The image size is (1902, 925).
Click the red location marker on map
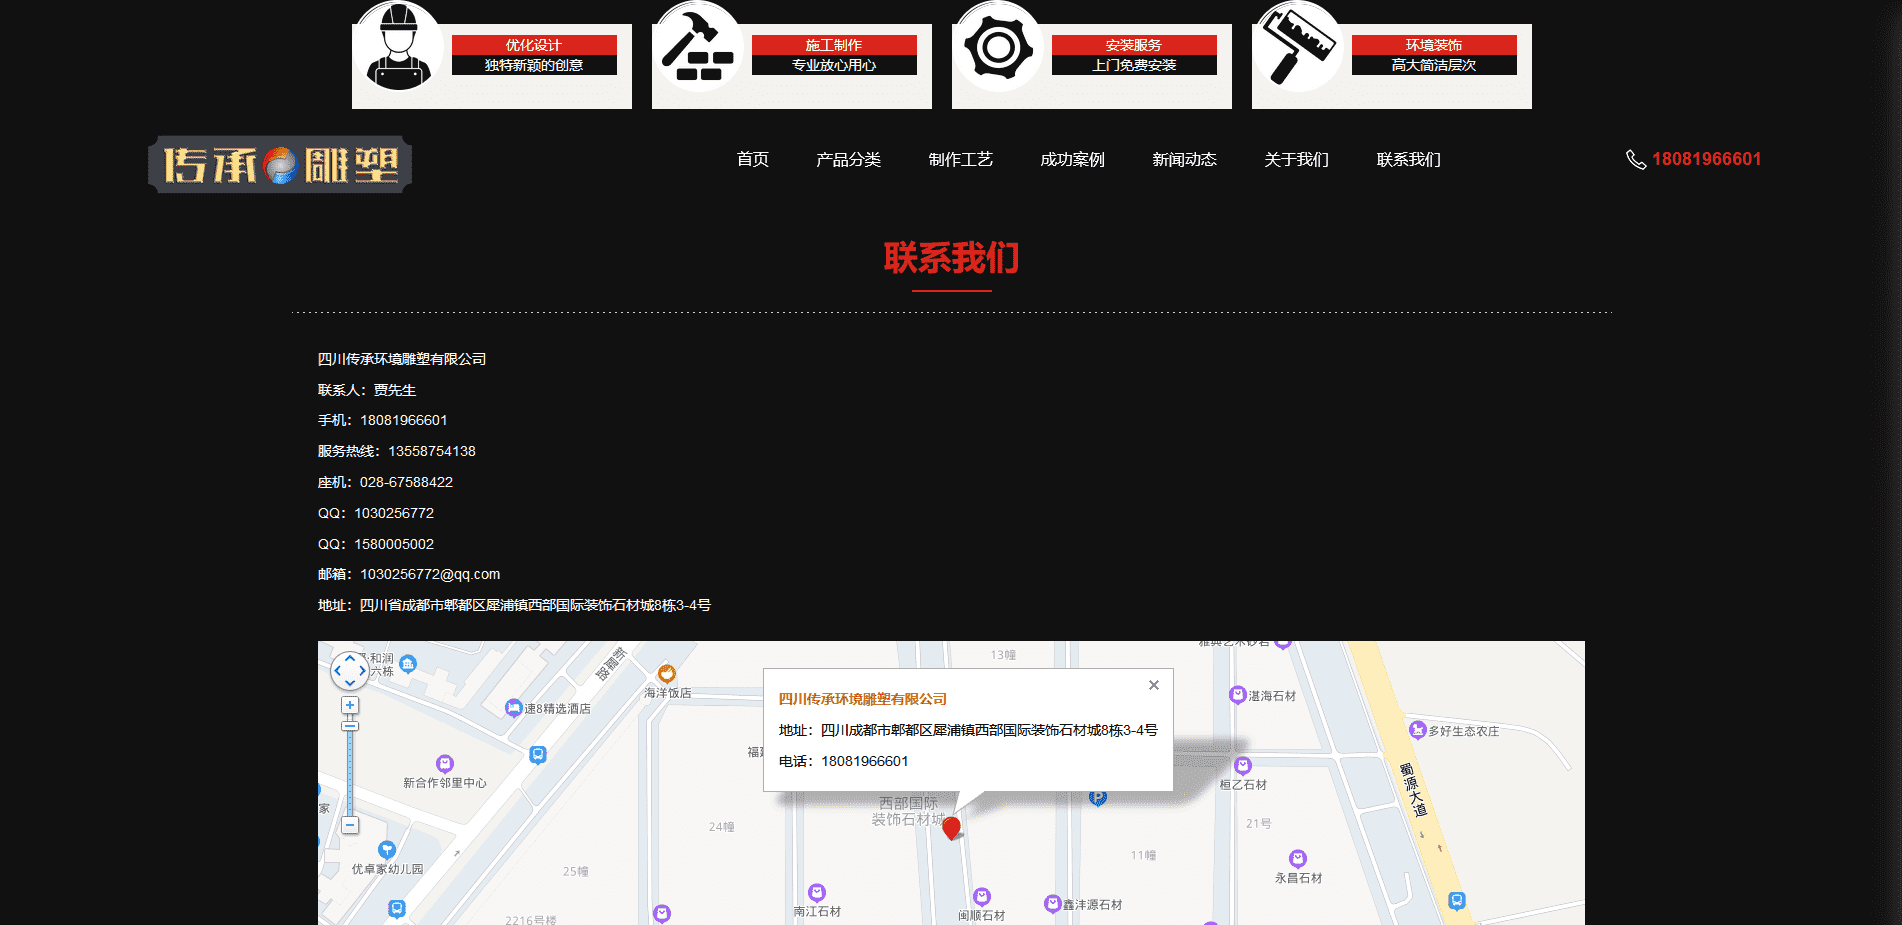[x=952, y=827]
